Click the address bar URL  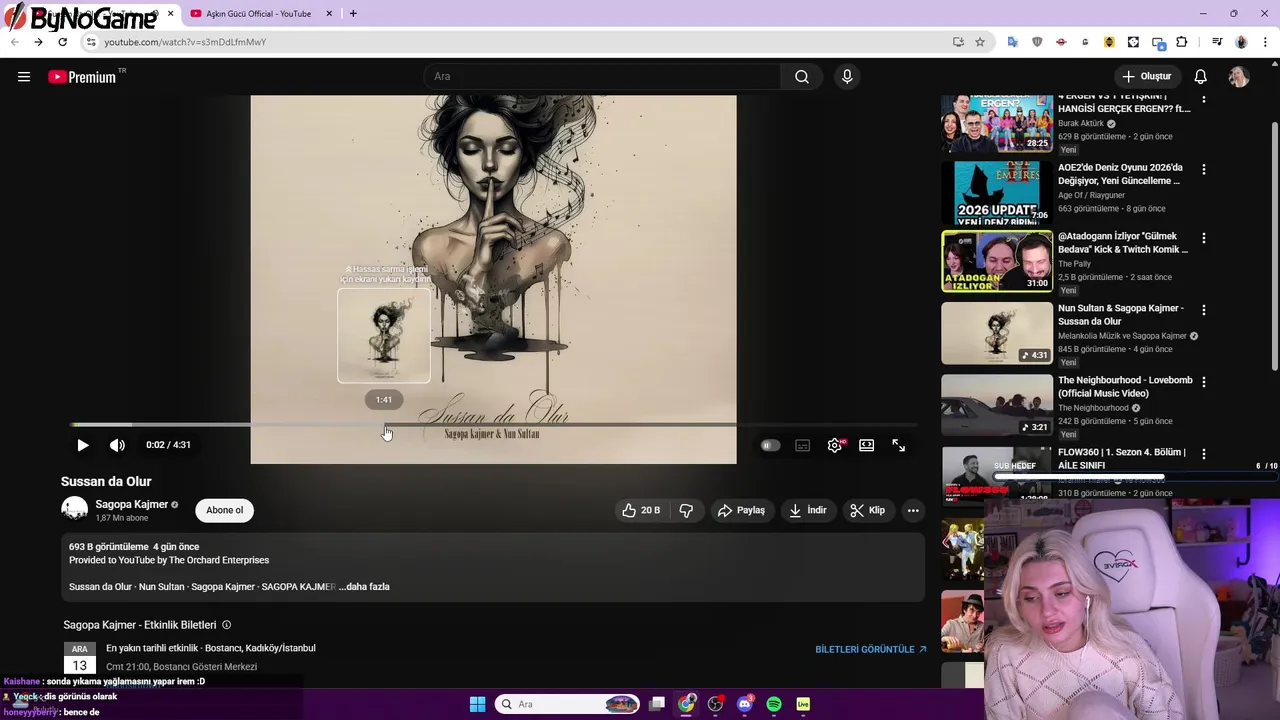[x=185, y=42]
